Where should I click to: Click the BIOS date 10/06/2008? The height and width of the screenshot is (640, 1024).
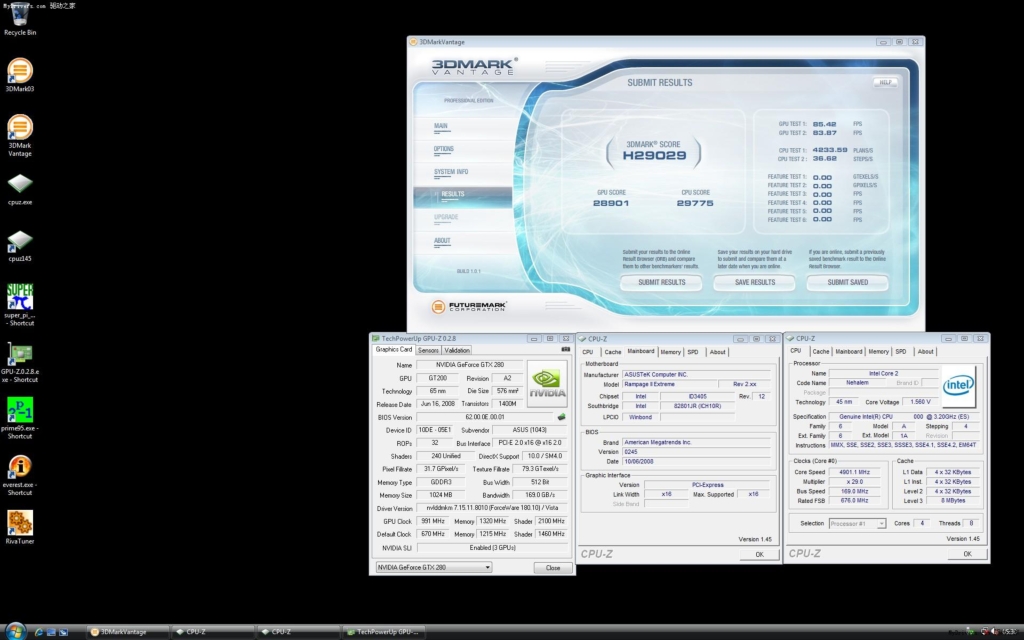(x=696, y=462)
